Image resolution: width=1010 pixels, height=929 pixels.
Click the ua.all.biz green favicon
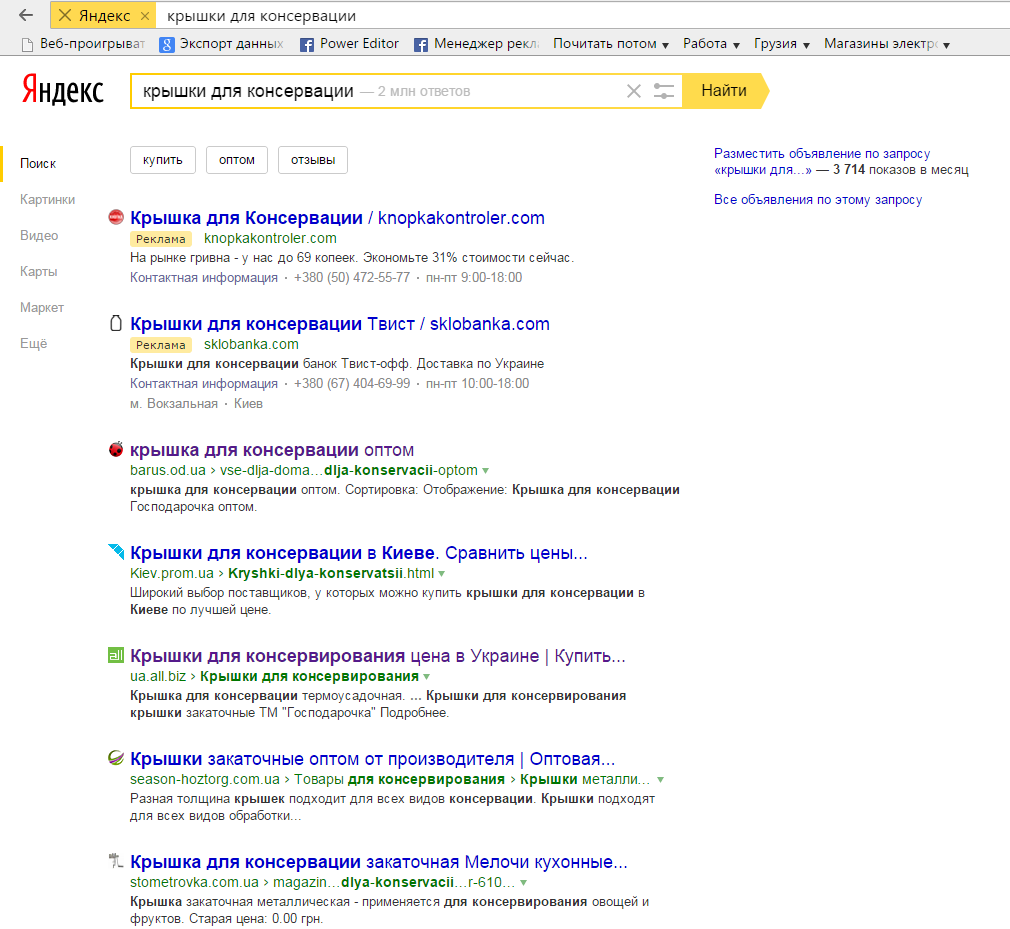pos(116,655)
